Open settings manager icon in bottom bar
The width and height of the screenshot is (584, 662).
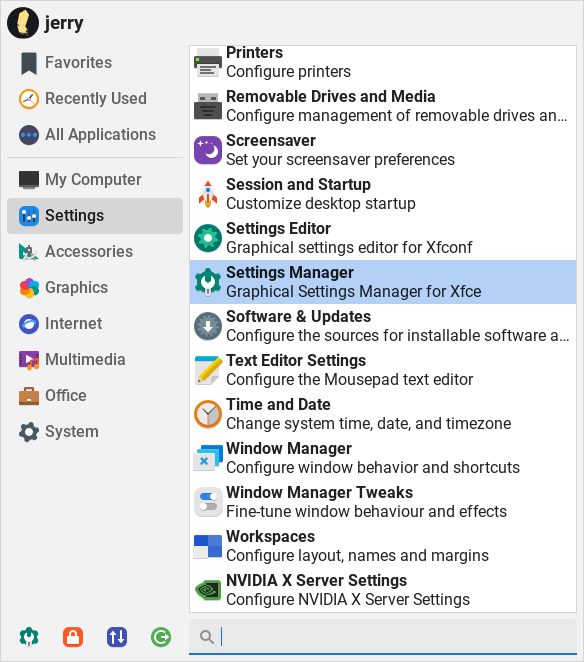coord(29,637)
